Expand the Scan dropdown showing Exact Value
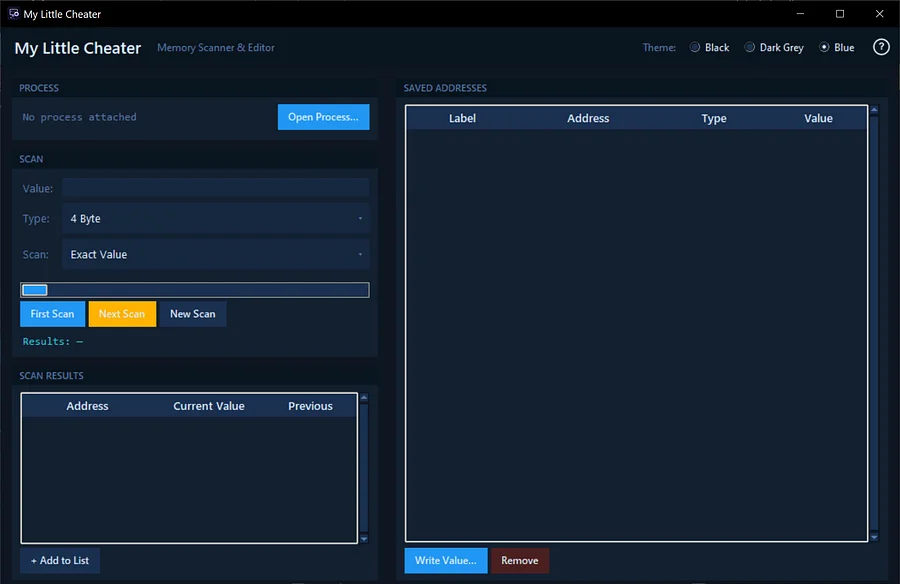The height and width of the screenshot is (584, 900). (216, 254)
